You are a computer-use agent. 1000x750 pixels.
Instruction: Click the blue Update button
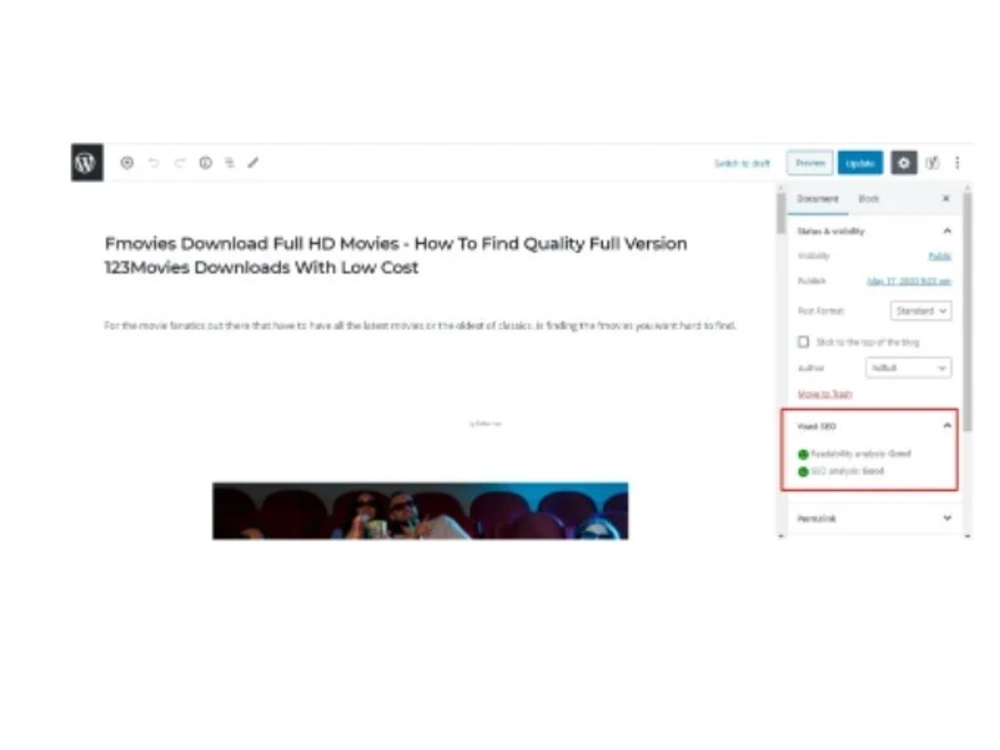(x=860, y=163)
